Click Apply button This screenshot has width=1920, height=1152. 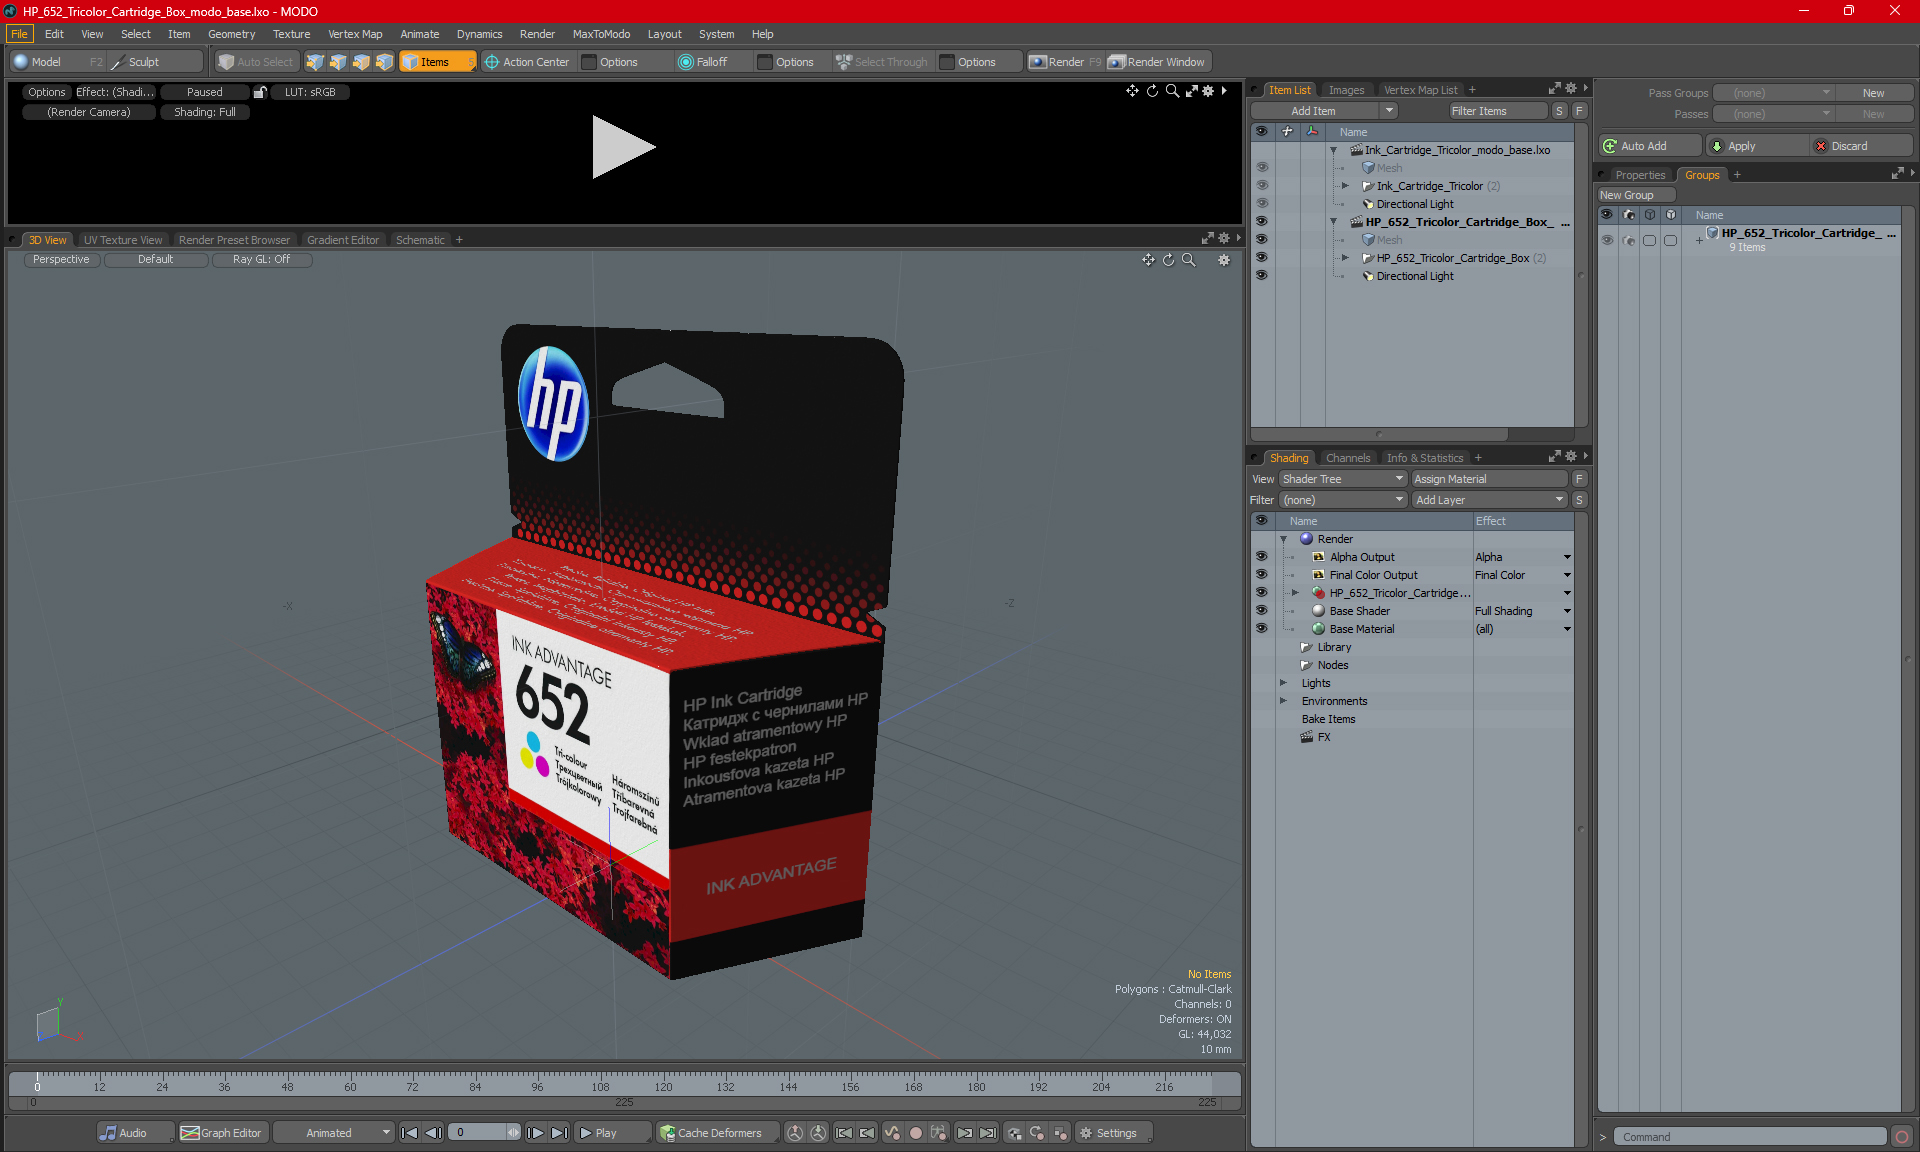(1754, 146)
